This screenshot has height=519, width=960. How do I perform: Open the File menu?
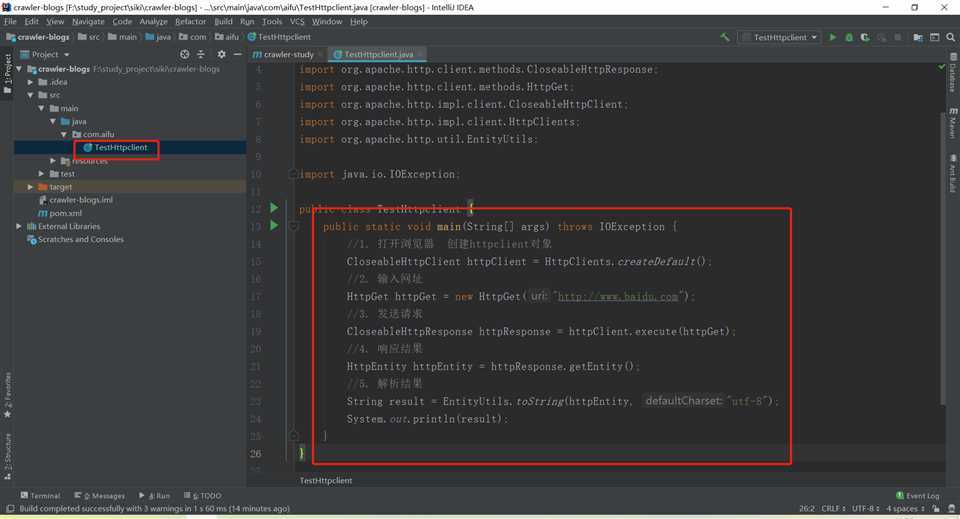10,21
